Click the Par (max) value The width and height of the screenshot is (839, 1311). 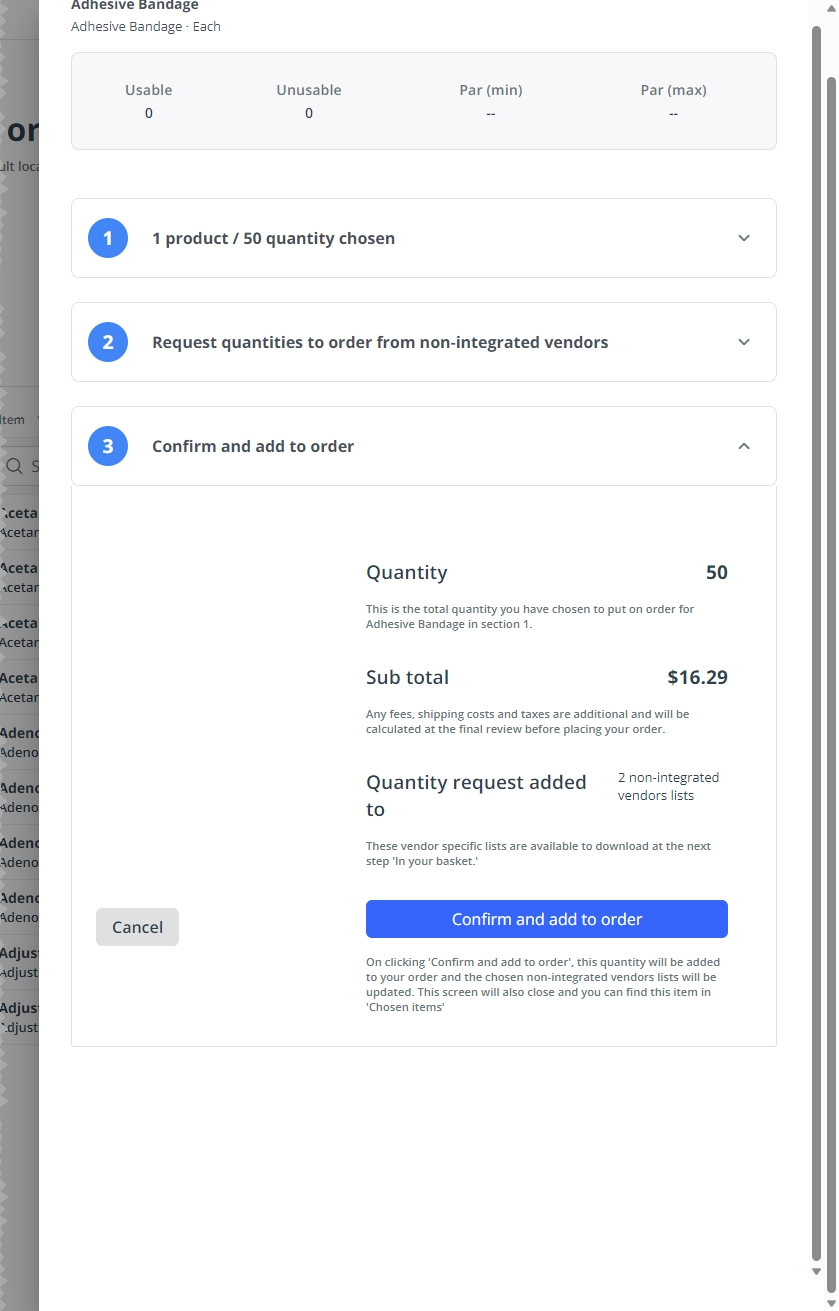(x=673, y=113)
